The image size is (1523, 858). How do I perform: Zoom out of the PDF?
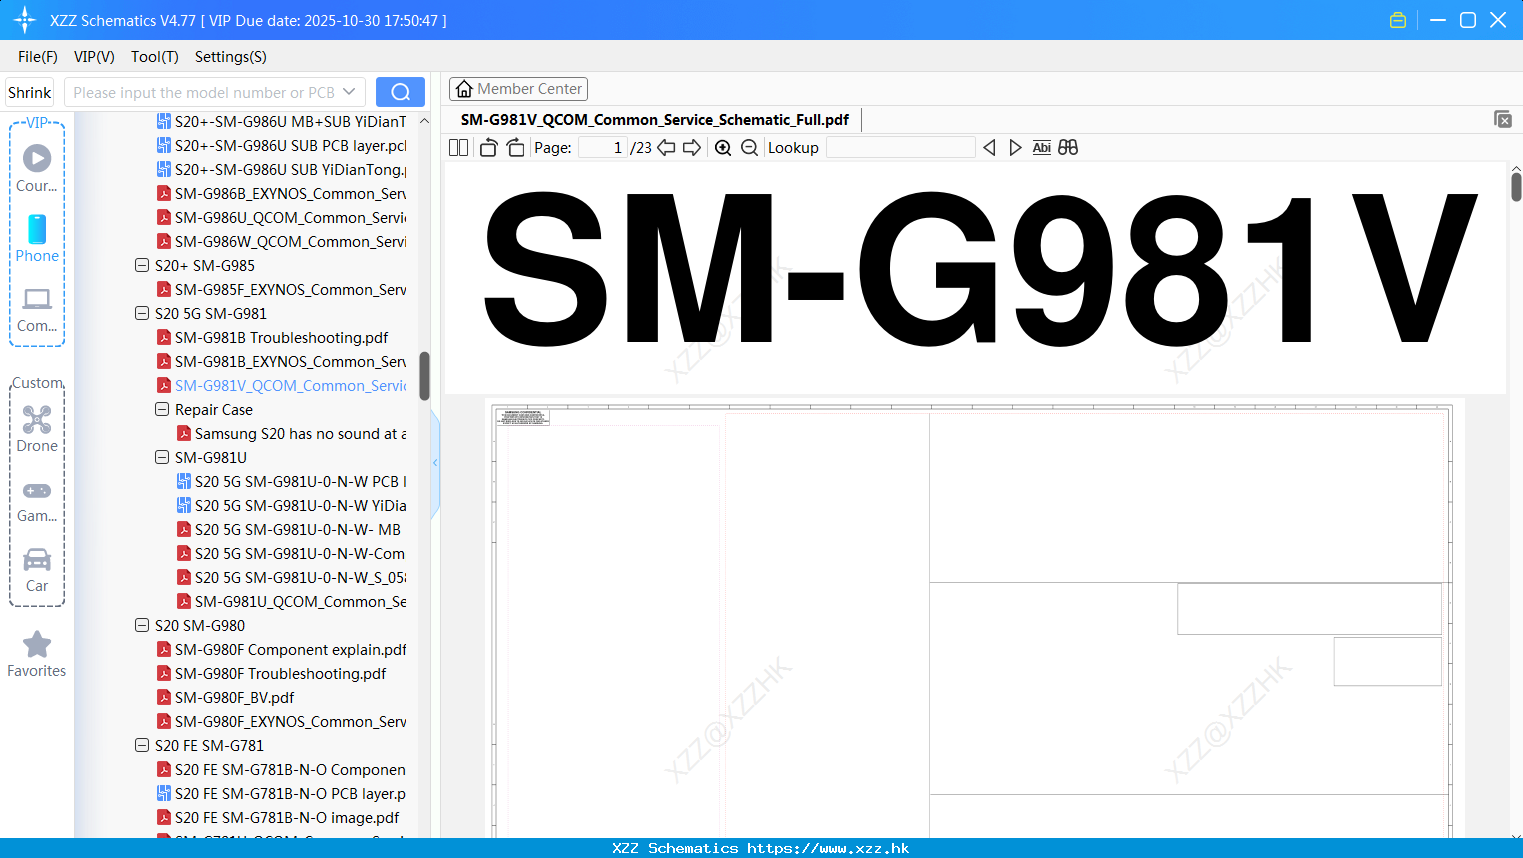click(x=749, y=148)
